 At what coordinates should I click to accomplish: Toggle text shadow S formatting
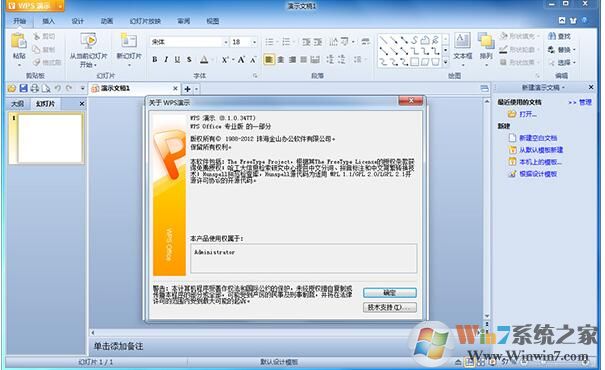189,60
